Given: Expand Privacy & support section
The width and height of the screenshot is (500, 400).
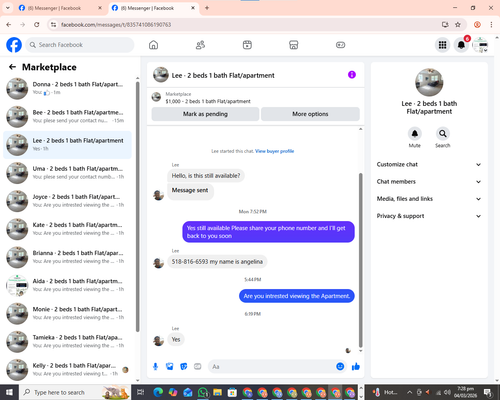Looking at the screenshot, I should point(429,216).
